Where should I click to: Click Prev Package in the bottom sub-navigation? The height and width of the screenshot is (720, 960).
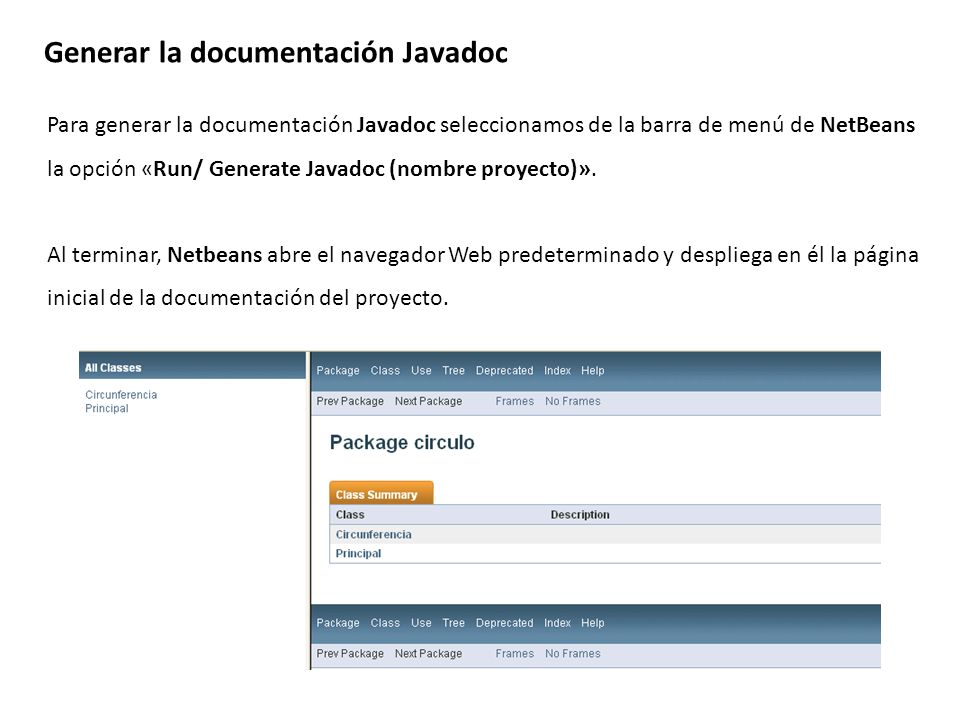click(x=350, y=653)
